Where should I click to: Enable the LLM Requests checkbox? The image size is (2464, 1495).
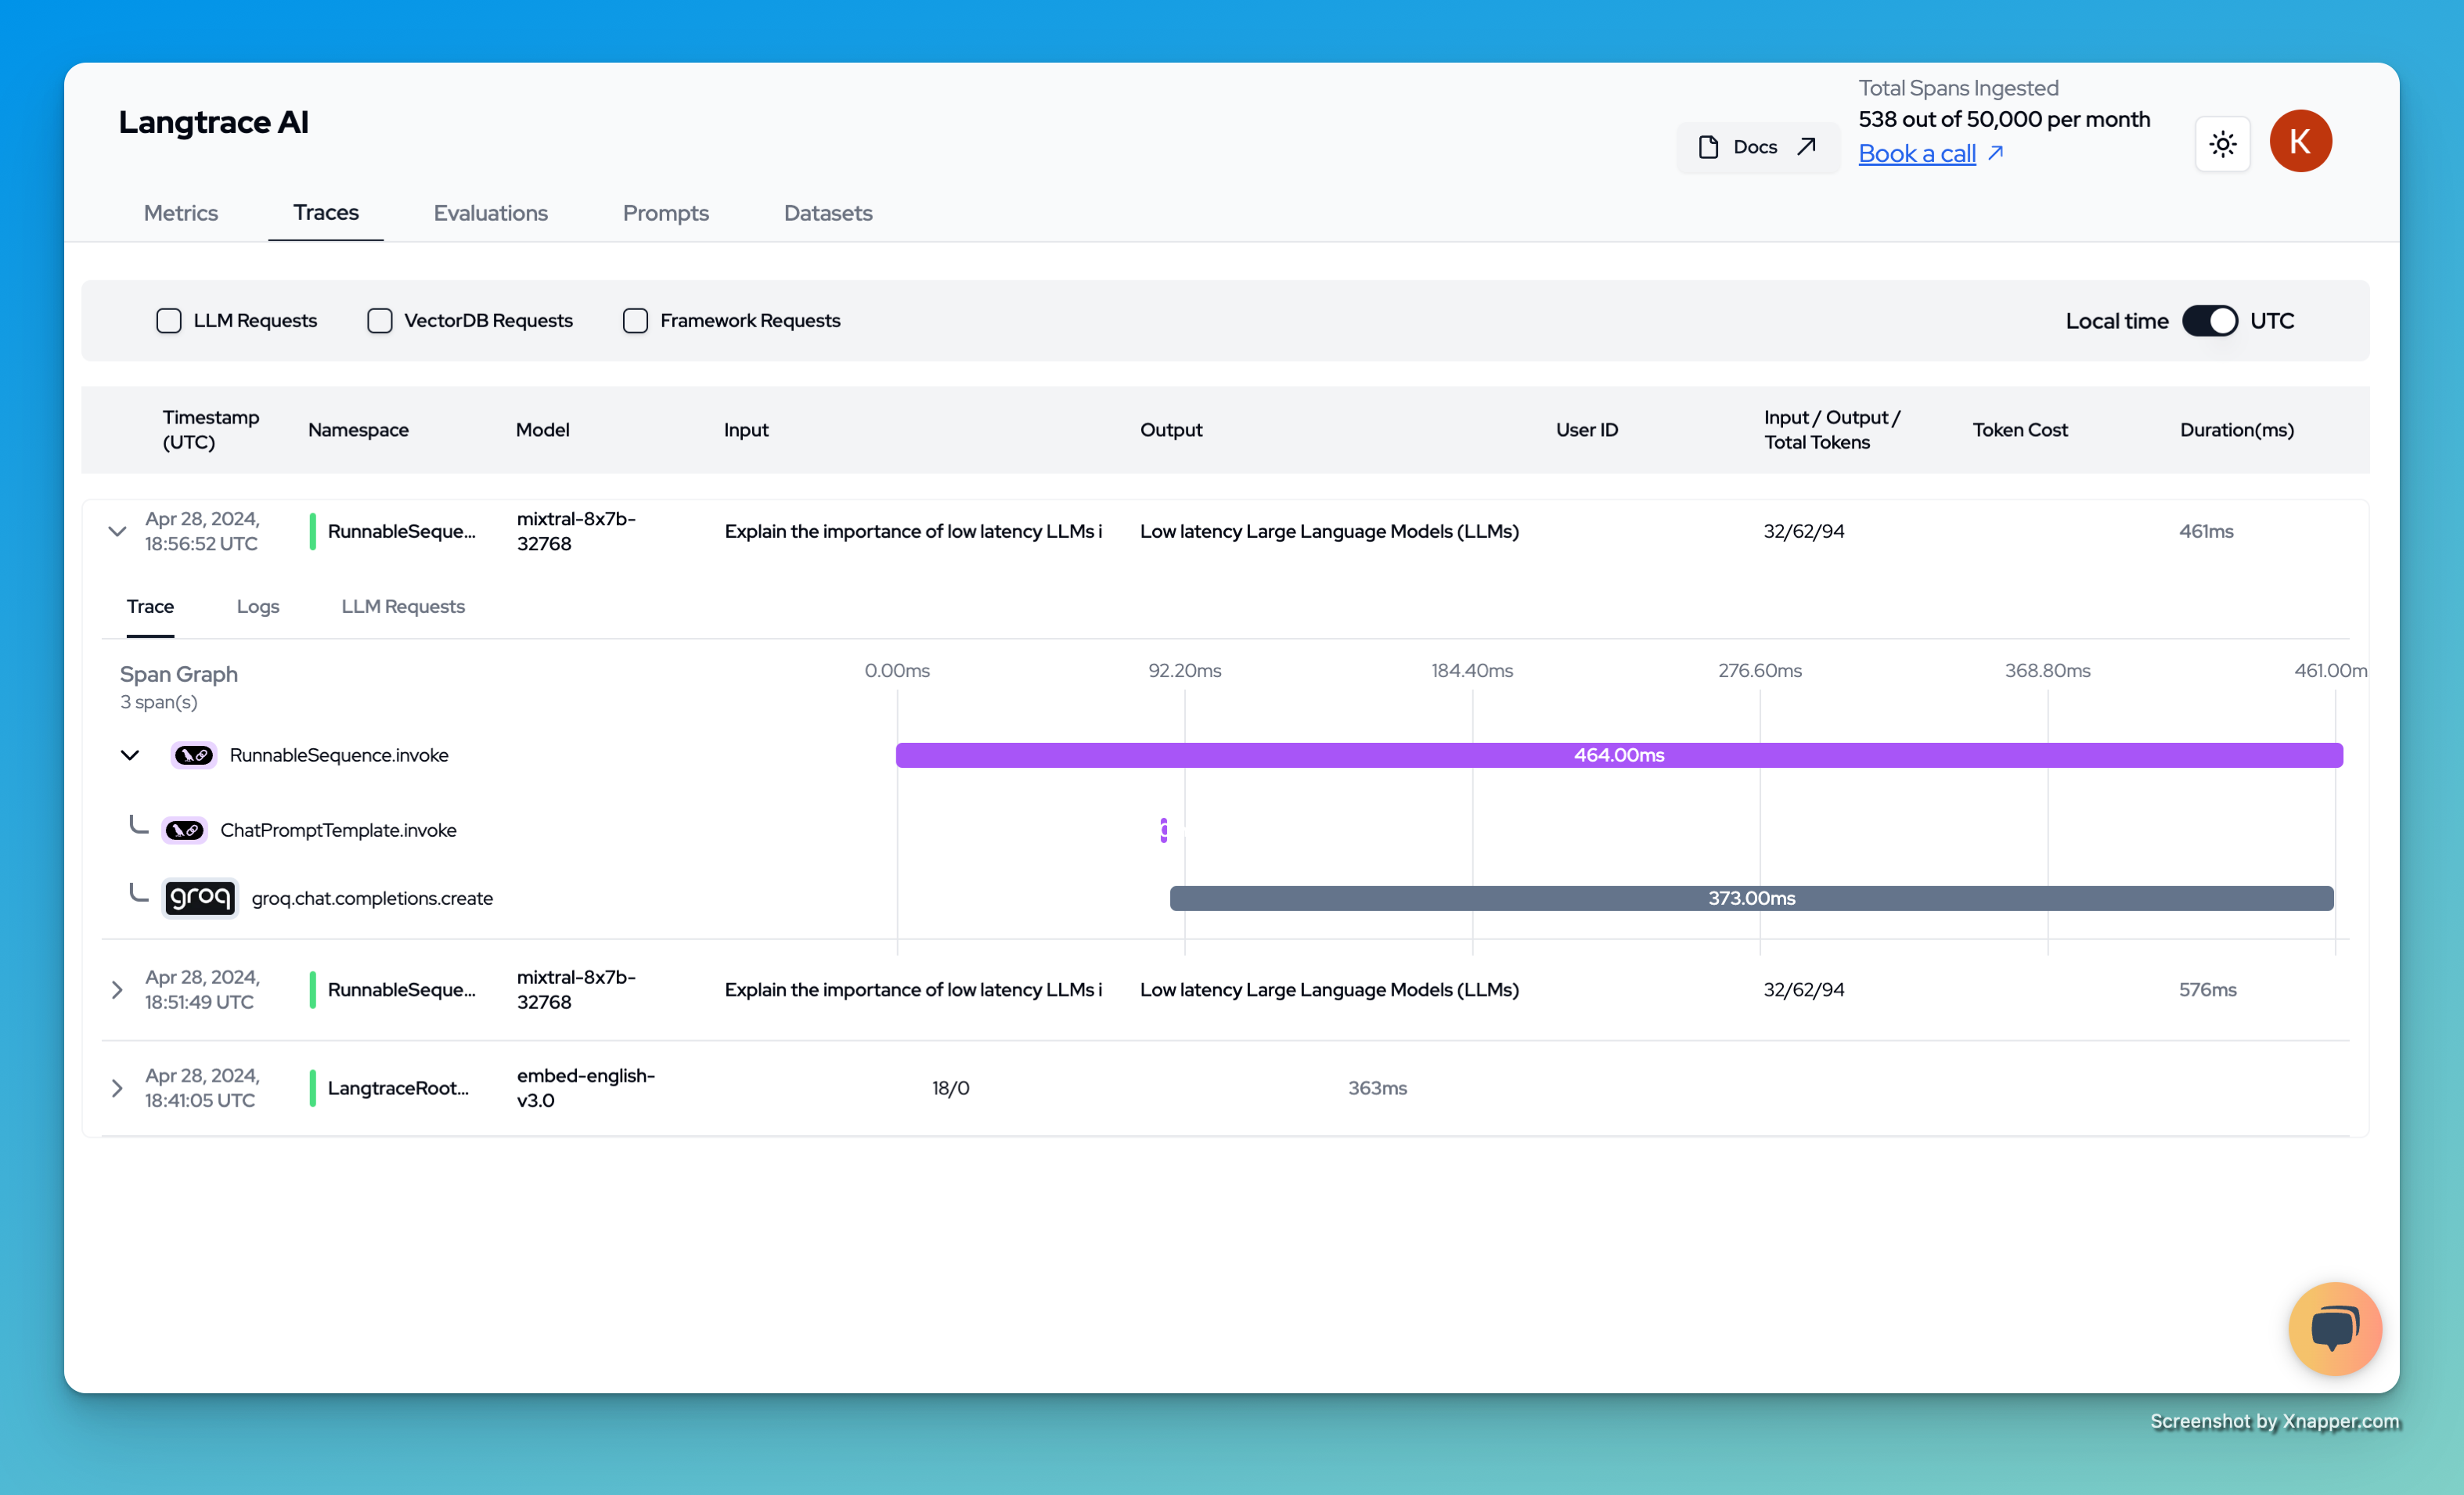tap(169, 321)
